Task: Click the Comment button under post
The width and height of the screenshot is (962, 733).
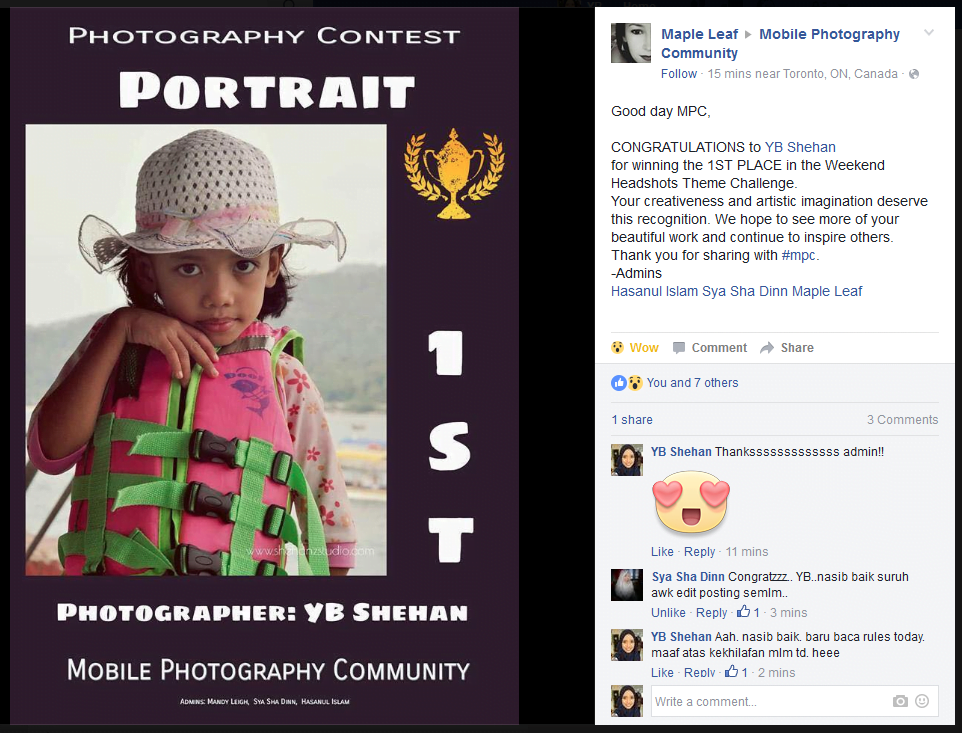Action: 710,348
